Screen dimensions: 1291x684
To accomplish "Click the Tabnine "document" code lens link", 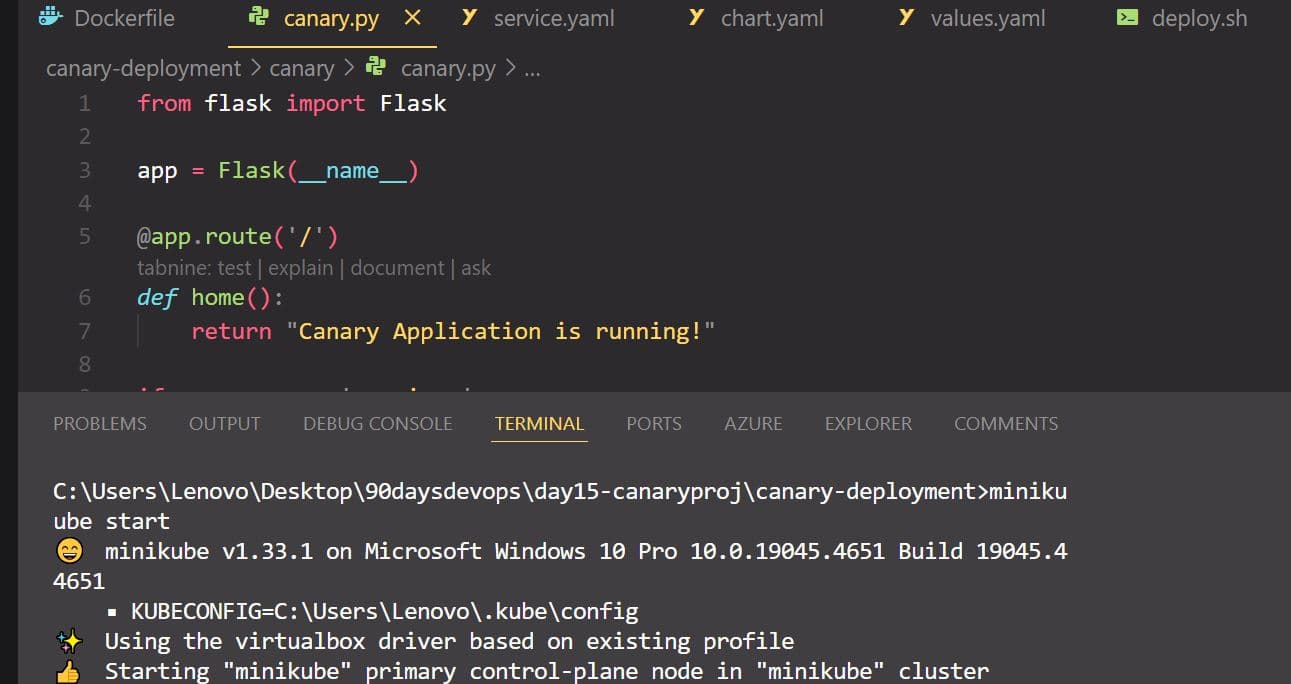I will click(397, 268).
